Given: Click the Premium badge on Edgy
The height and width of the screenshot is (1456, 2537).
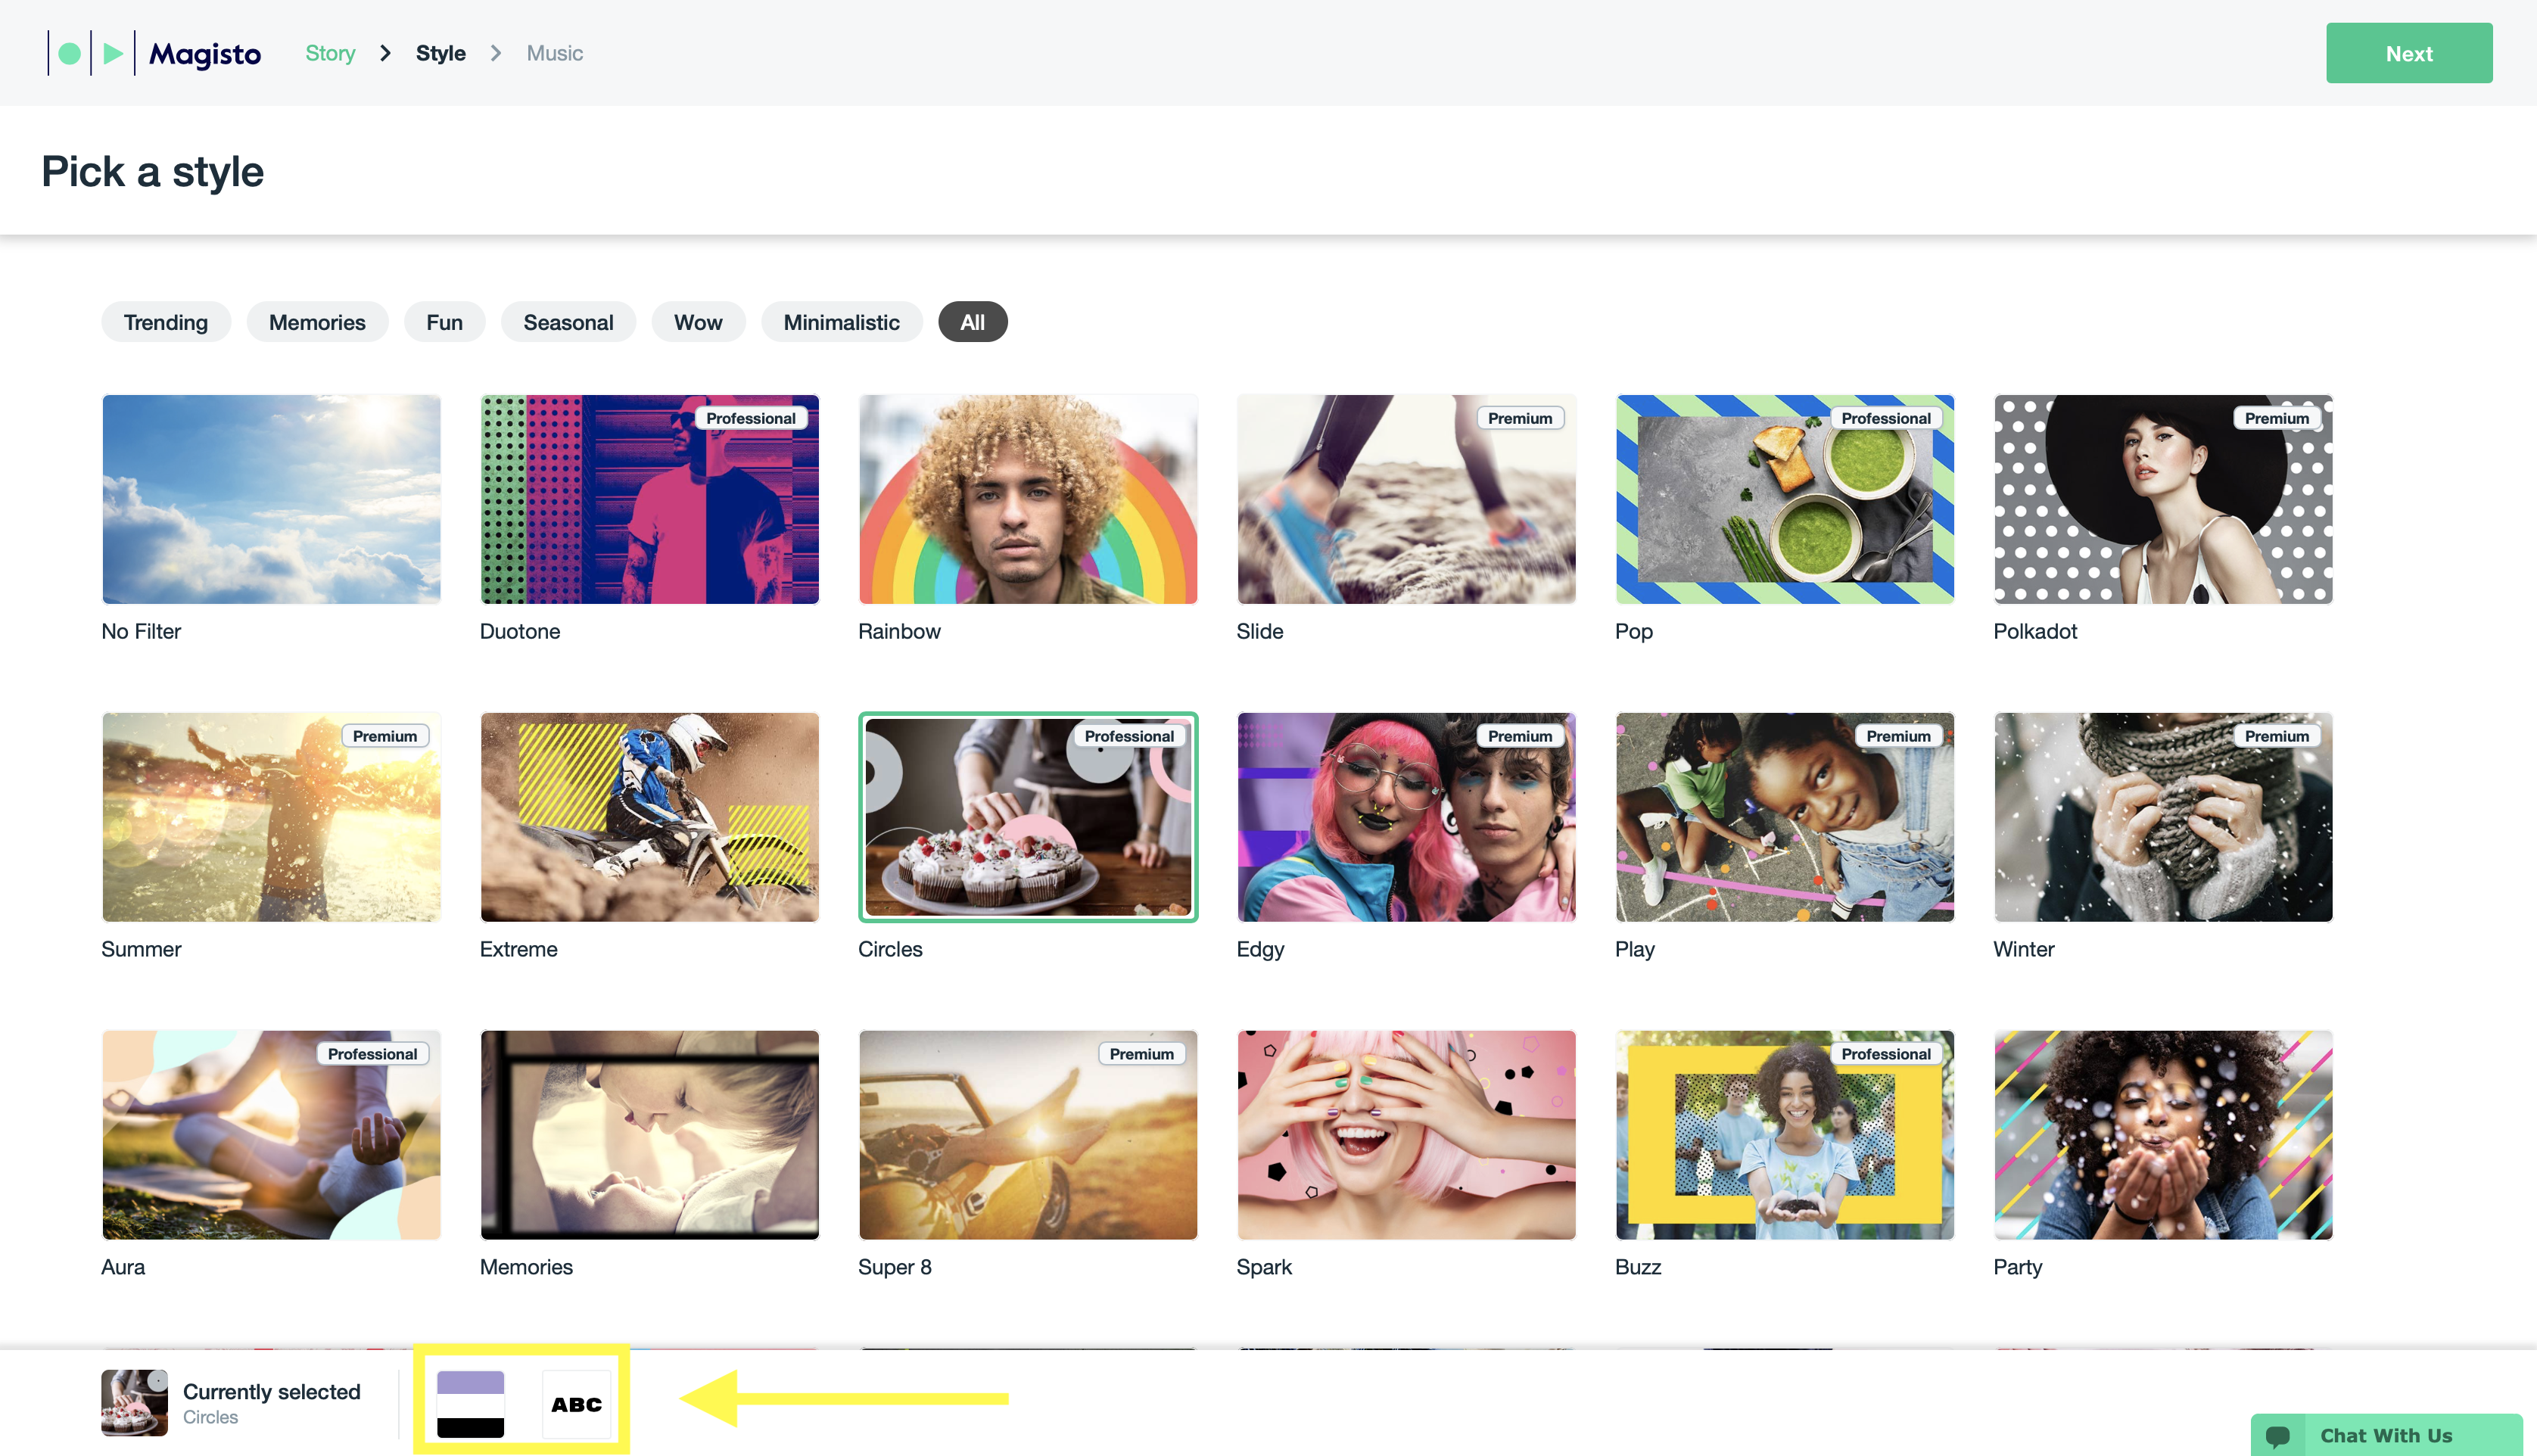Looking at the screenshot, I should tap(1520, 736).
